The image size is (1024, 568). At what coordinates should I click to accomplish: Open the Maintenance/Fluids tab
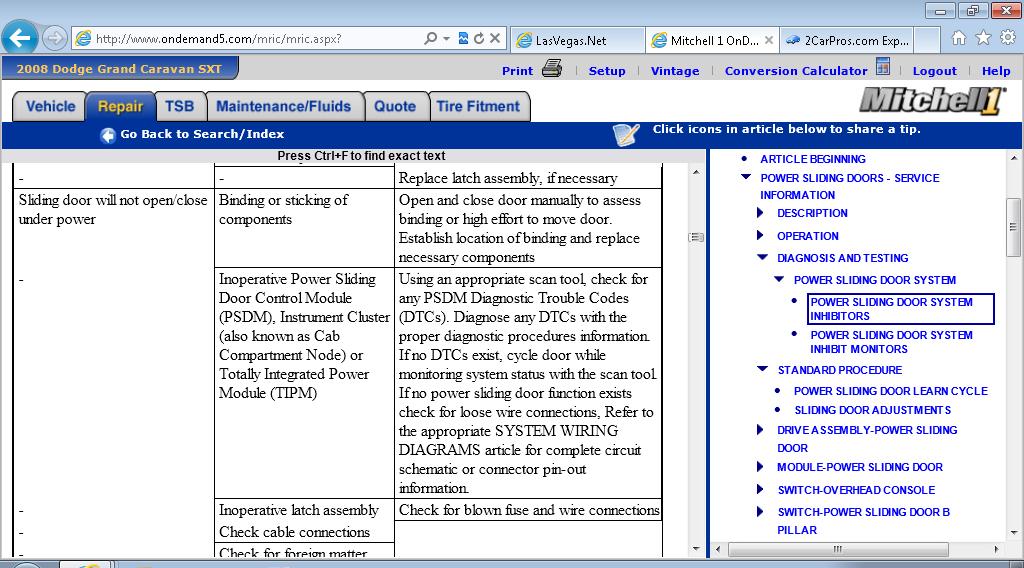283,106
